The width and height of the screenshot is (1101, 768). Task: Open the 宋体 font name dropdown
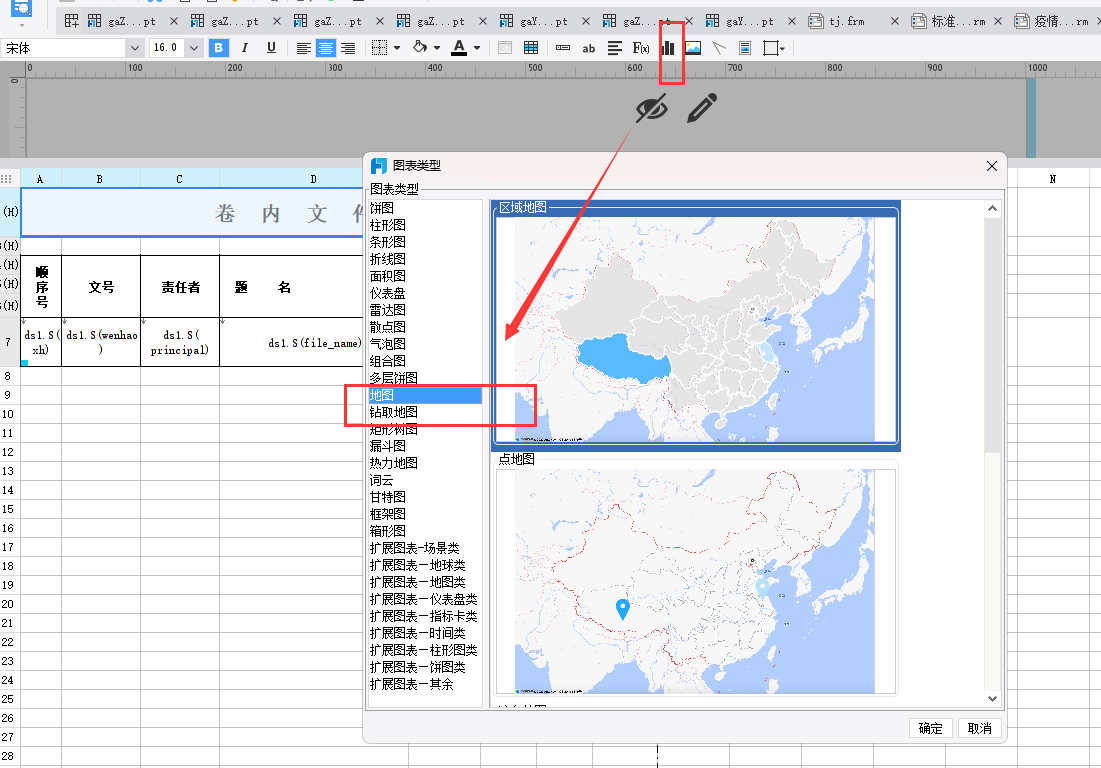point(135,48)
